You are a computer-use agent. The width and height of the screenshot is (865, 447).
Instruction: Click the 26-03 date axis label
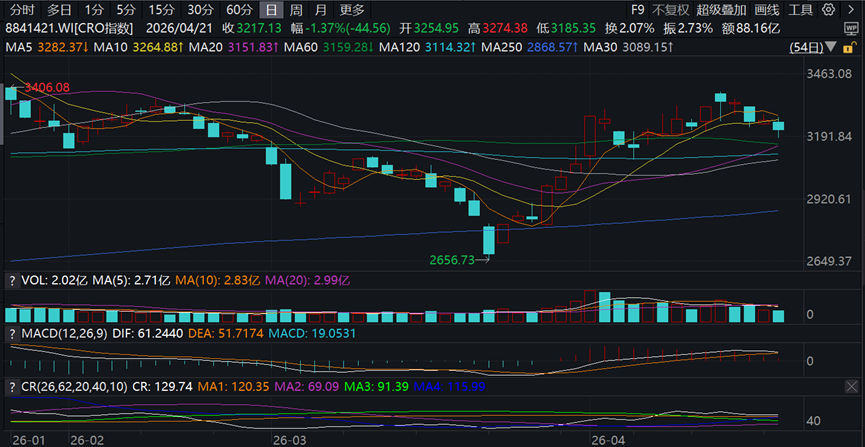click(290, 440)
